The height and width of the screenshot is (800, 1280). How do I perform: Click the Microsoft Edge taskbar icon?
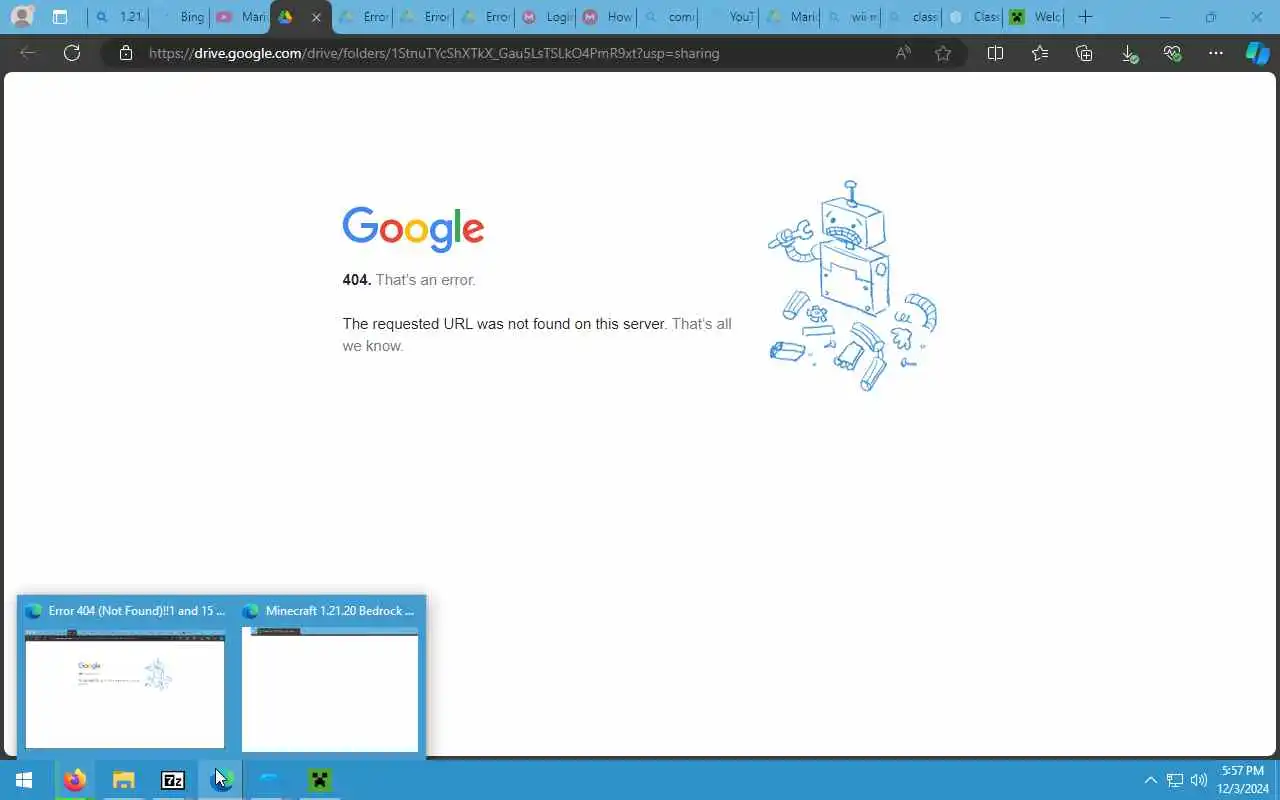click(x=221, y=780)
